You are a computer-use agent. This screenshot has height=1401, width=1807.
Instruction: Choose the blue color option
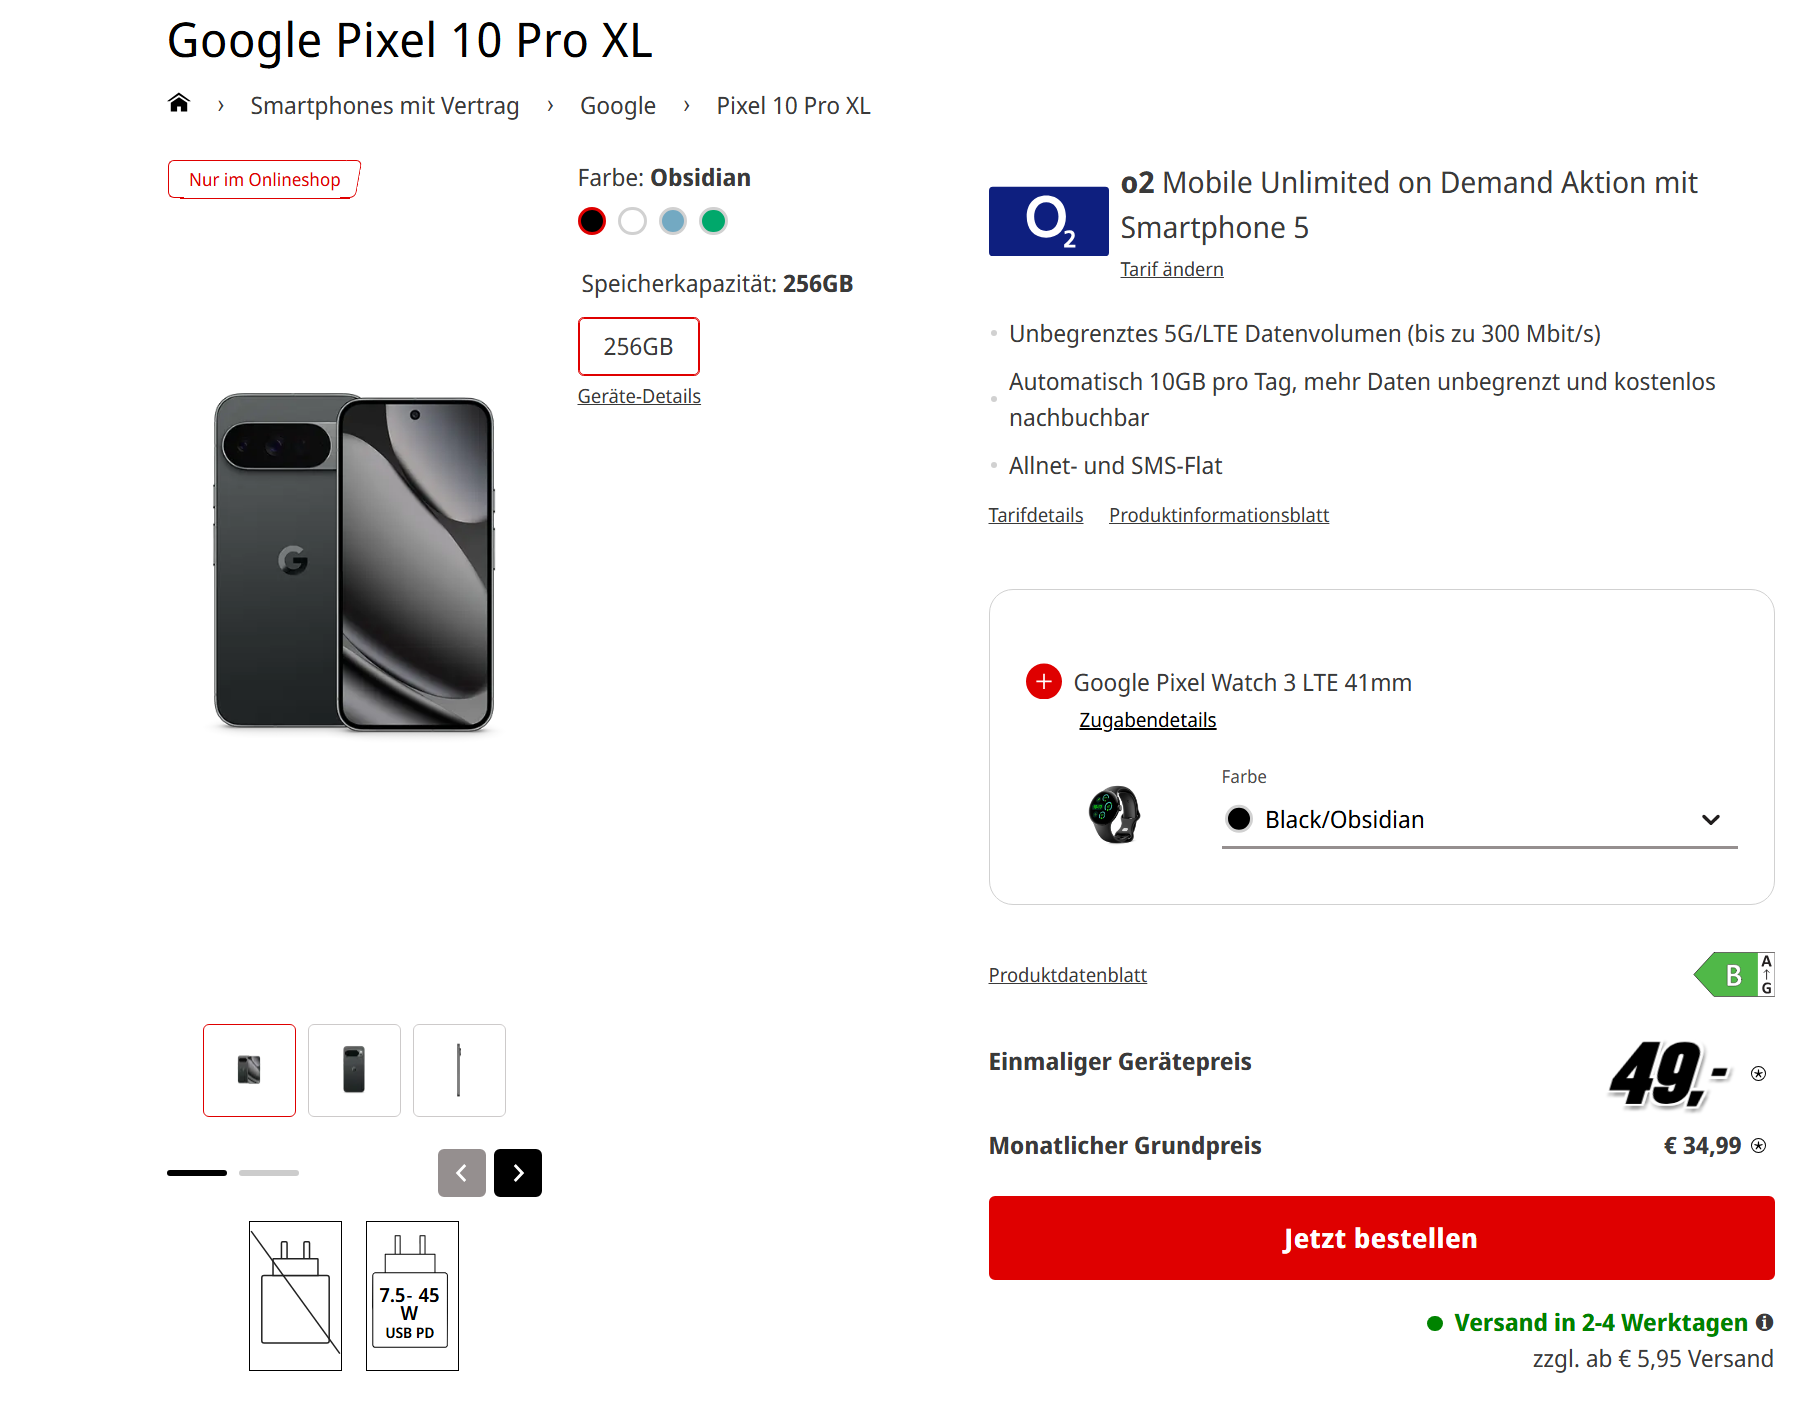click(x=673, y=221)
